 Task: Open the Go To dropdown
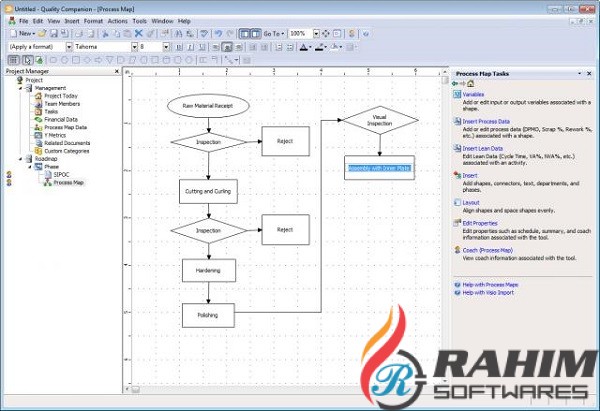tap(274, 34)
